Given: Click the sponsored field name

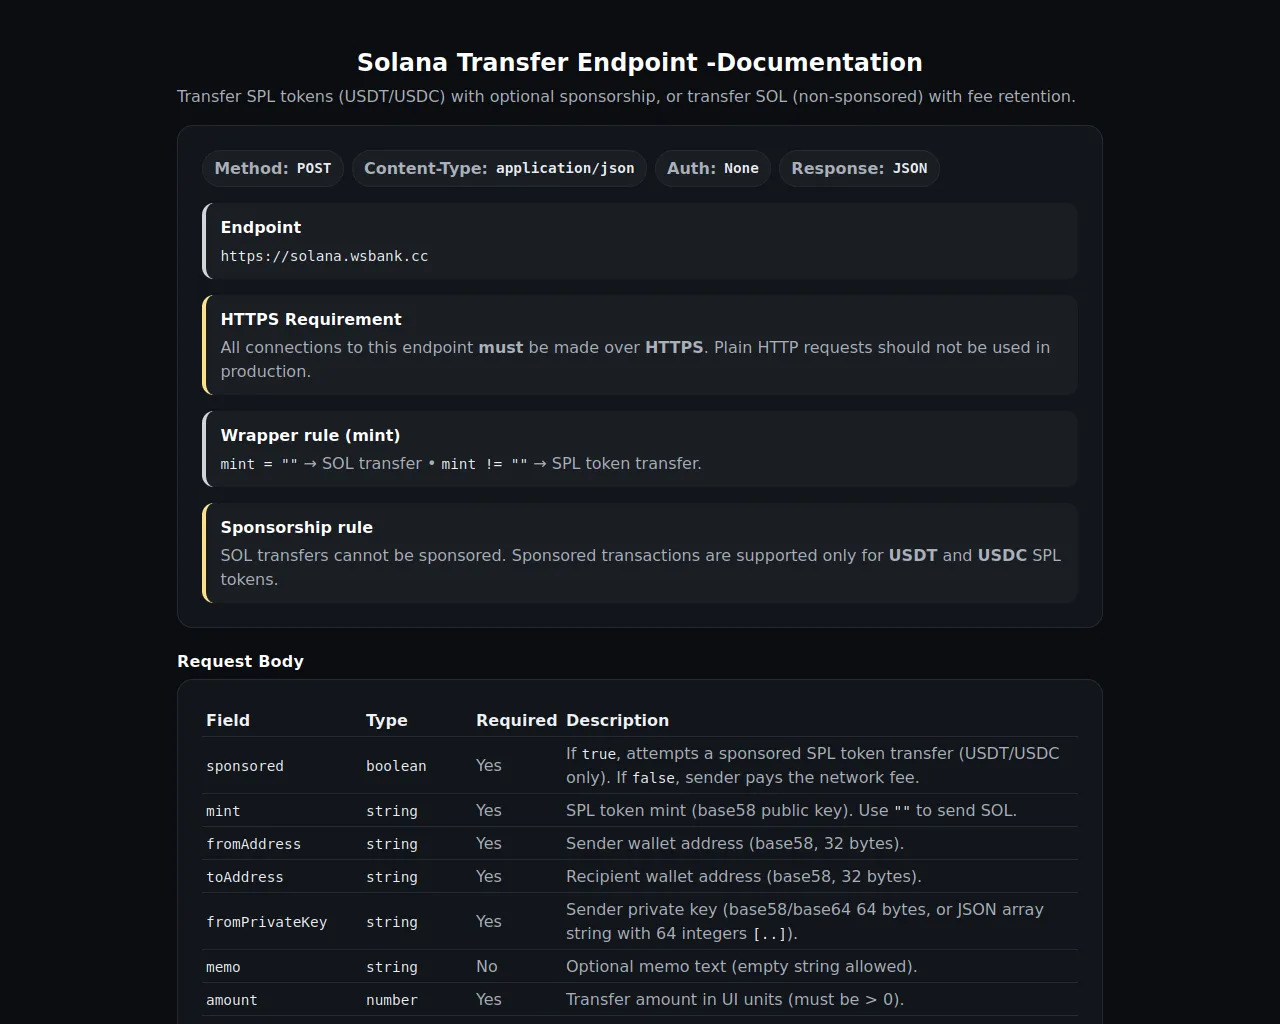Looking at the screenshot, I should pos(245,766).
